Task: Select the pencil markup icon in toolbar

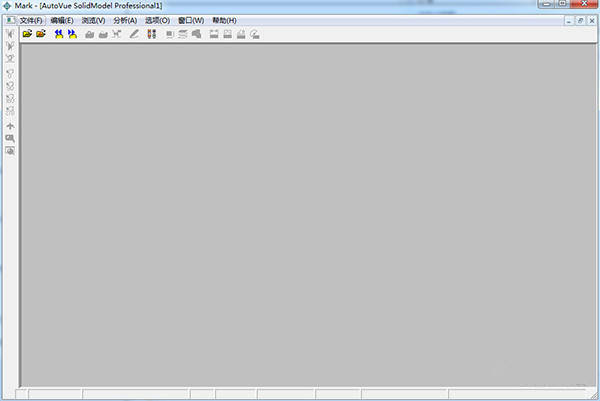Action: point(134,34)
